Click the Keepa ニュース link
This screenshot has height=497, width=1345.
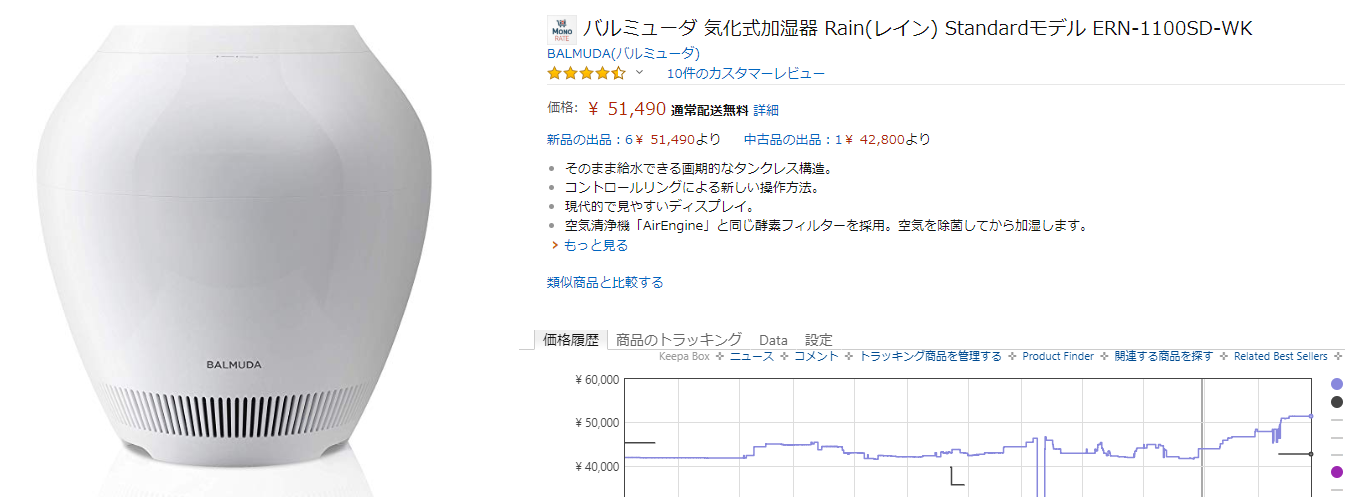(x=751, y=356)
